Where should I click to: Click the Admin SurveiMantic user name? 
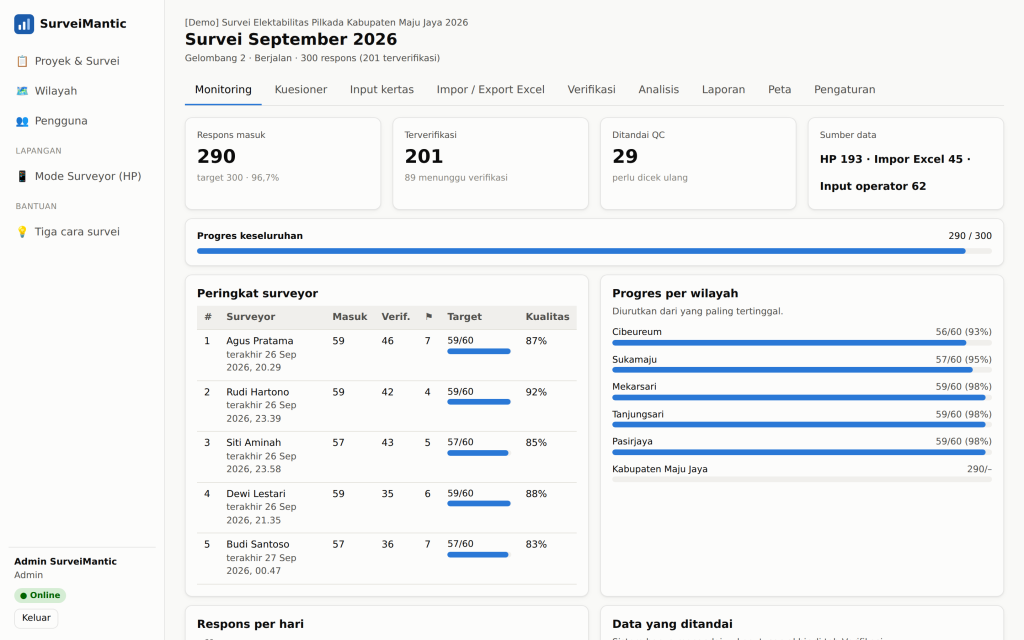pos(65,562)
